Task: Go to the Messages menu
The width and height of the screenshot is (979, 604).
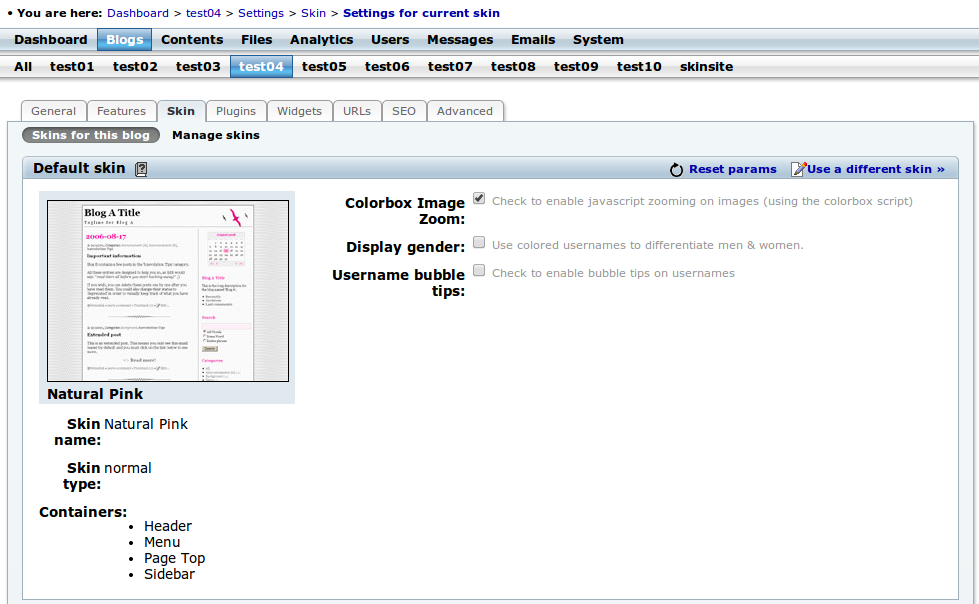Action: click(460, 40)
